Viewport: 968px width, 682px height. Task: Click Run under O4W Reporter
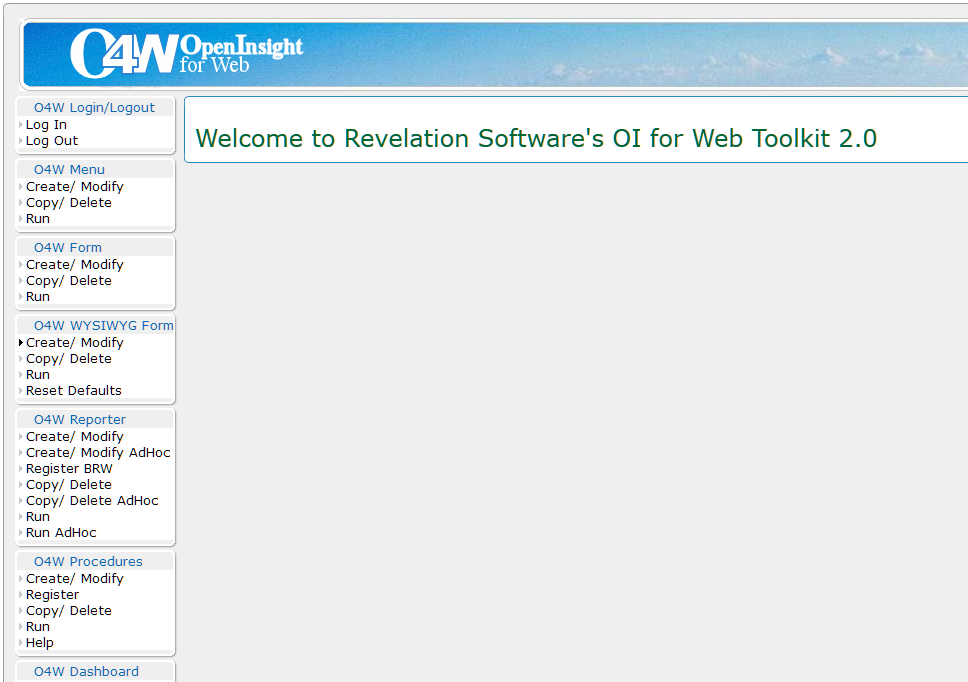click(38, 517)
